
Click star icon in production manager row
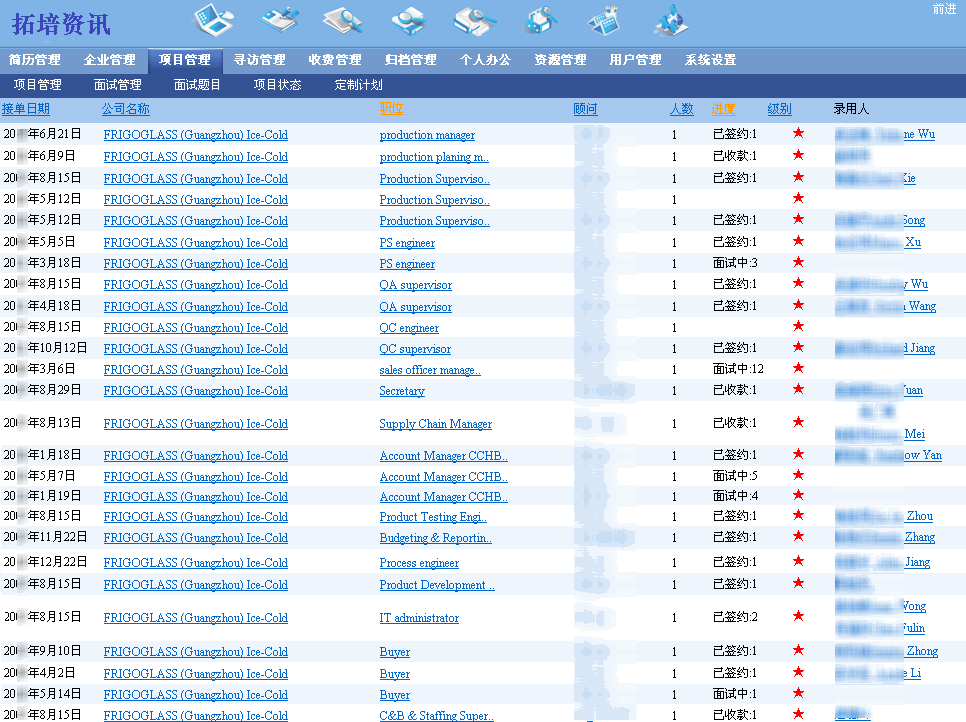[798, 132]
